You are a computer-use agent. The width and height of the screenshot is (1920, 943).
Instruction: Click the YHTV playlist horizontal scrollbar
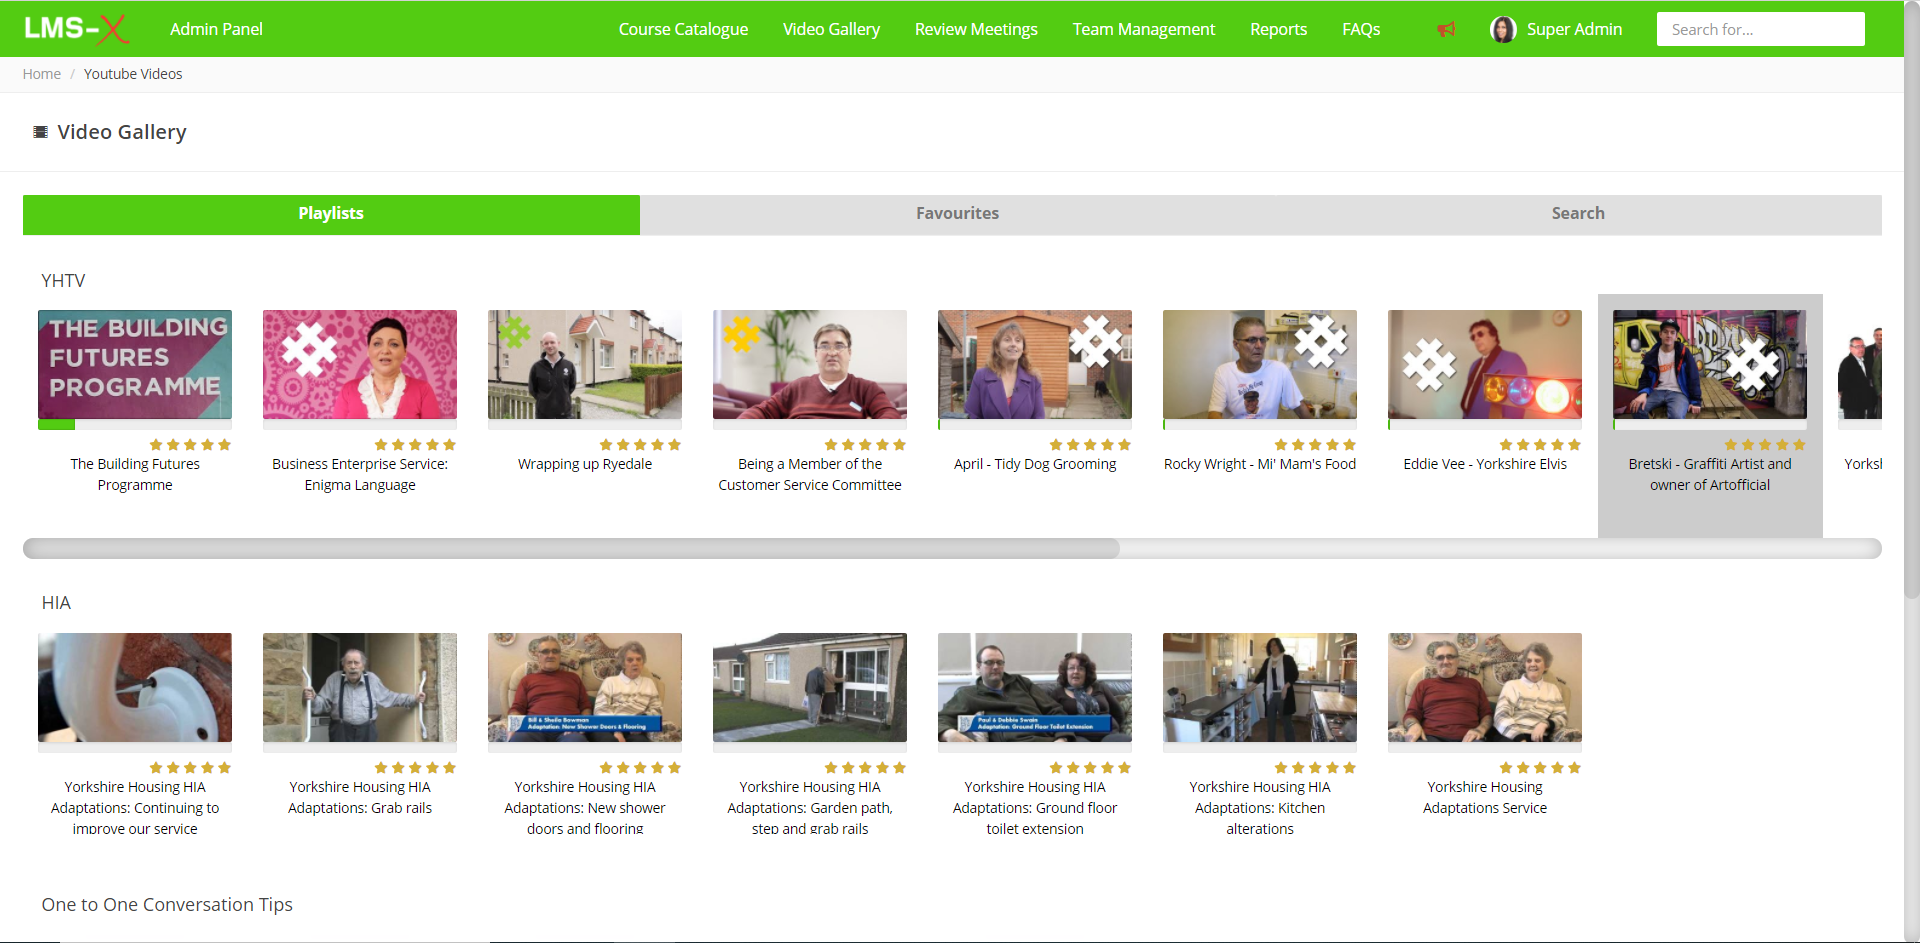click(x=570, y=548)
